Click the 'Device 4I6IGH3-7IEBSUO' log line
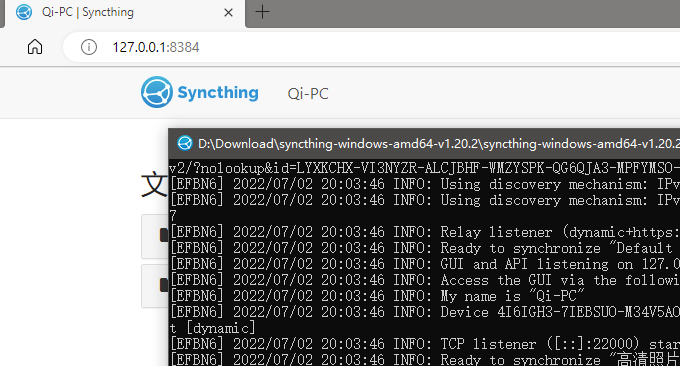 425,312
